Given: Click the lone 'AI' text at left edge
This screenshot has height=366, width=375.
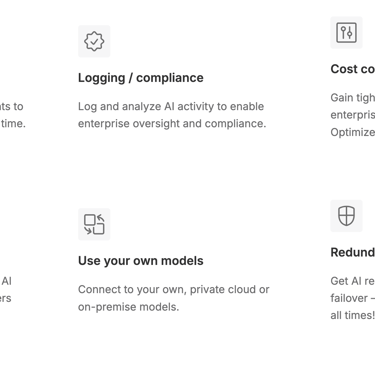Looking at the screenshot, I should point(7,281).
